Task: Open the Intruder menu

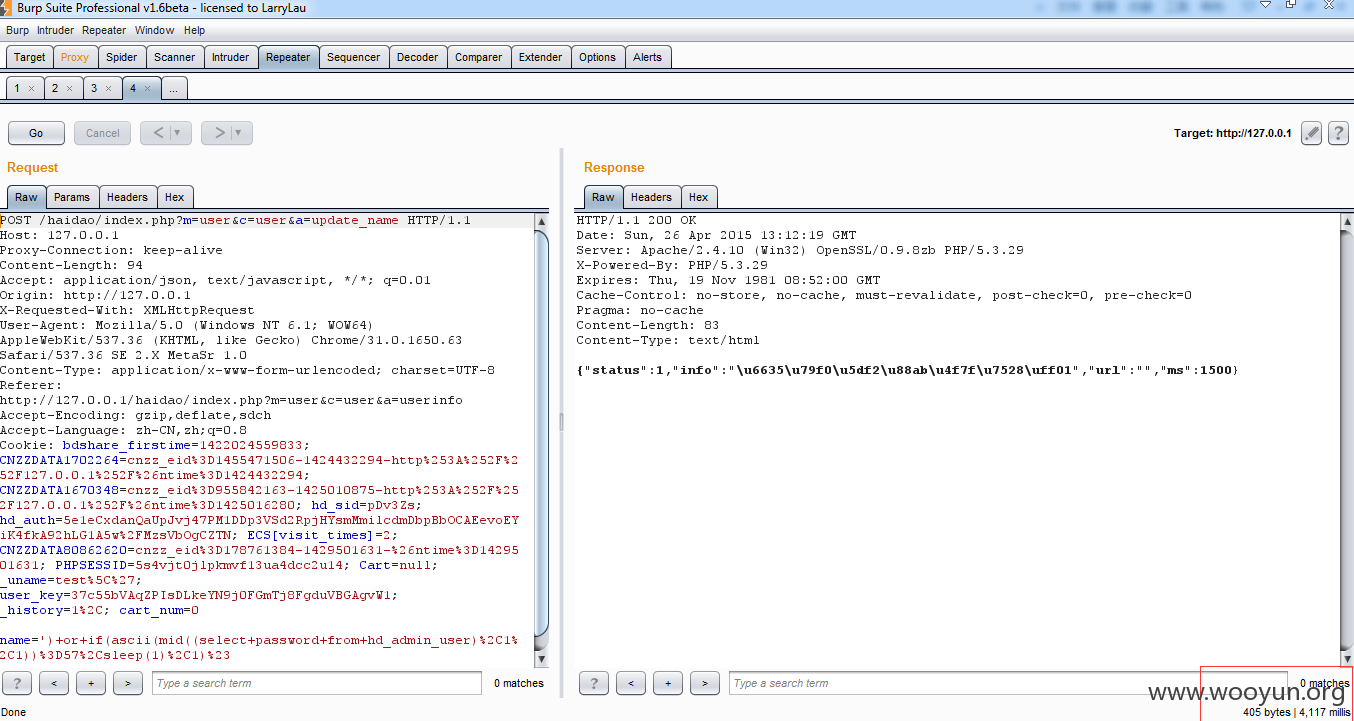Action: [x=56, y=30]
